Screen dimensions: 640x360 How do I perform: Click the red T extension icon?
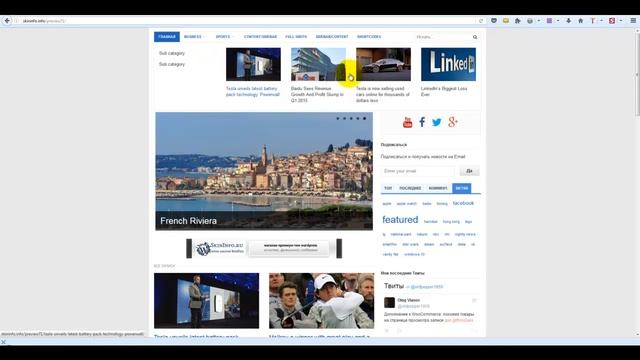tap(593, 20)
